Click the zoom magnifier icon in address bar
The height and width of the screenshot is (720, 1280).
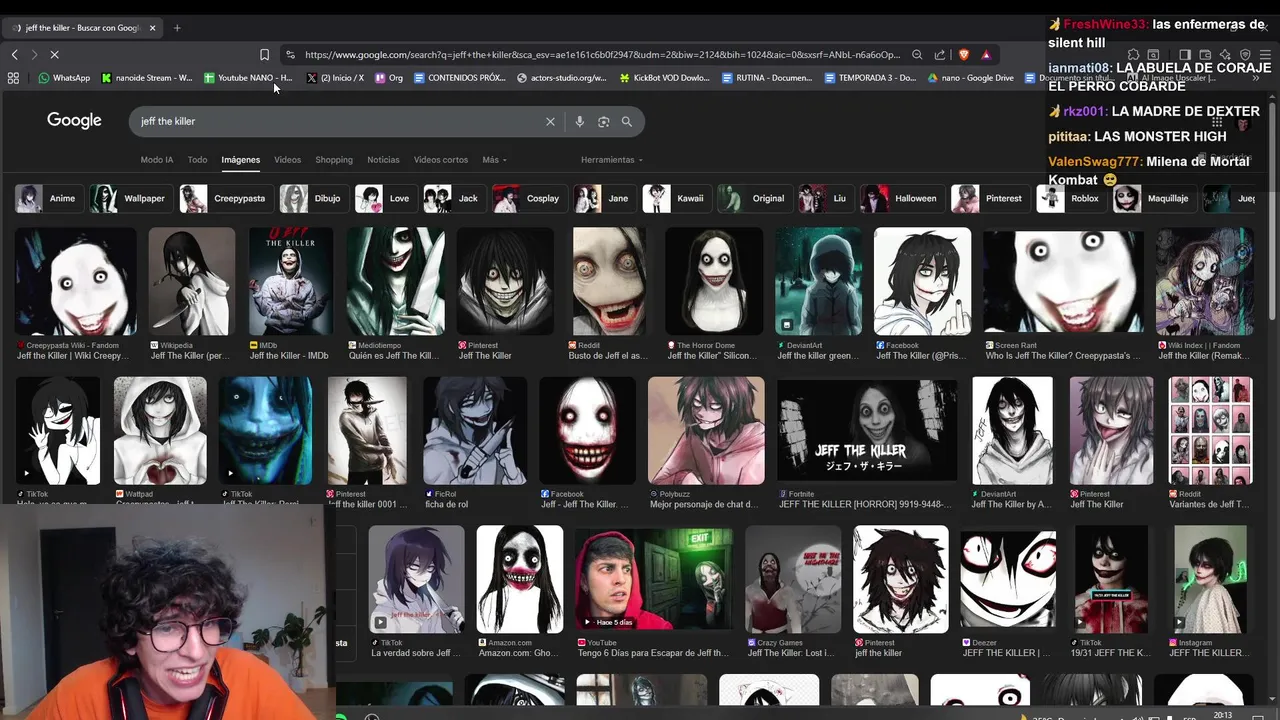pyautogui.click(x=917, y=55)
